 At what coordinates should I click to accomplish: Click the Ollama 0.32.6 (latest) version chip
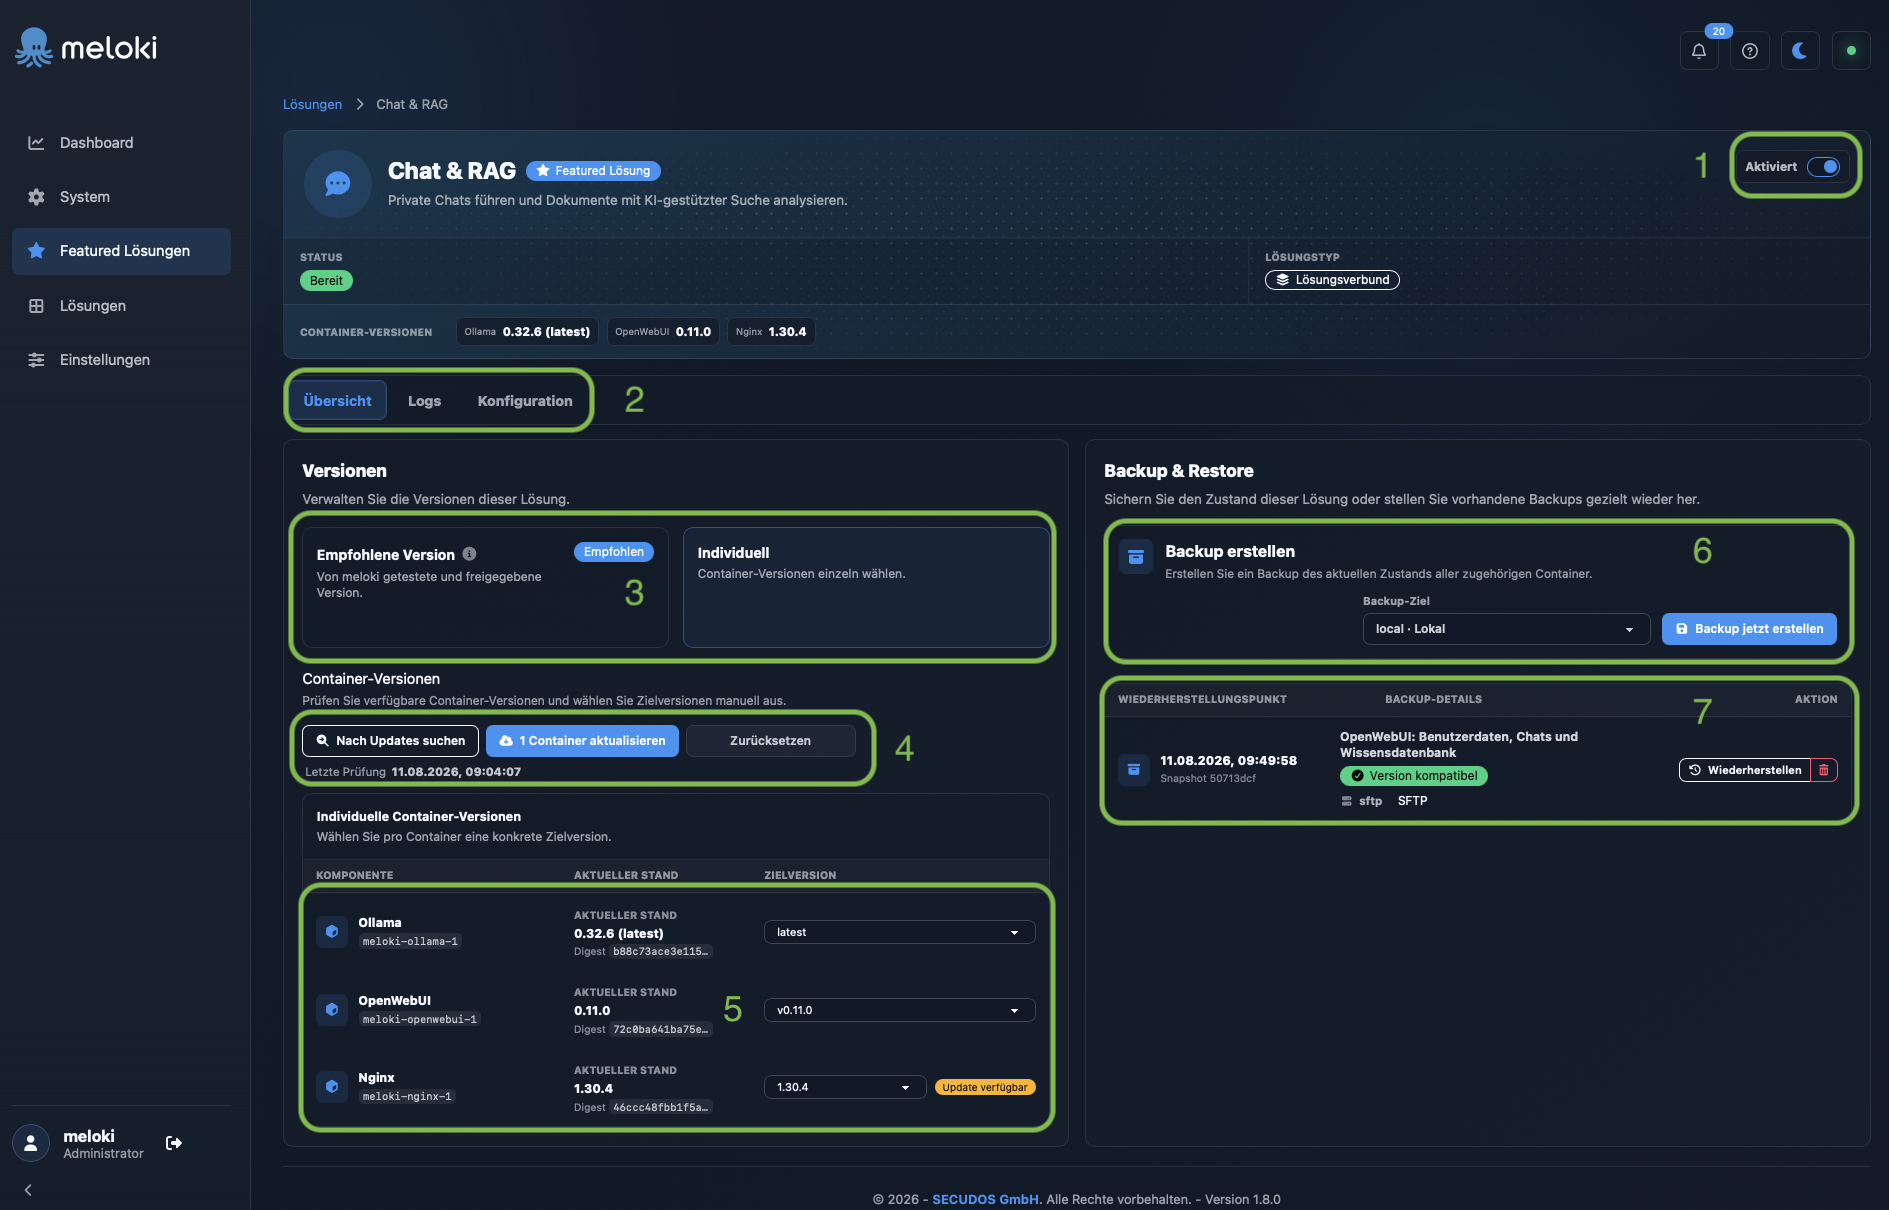point(527,332)
